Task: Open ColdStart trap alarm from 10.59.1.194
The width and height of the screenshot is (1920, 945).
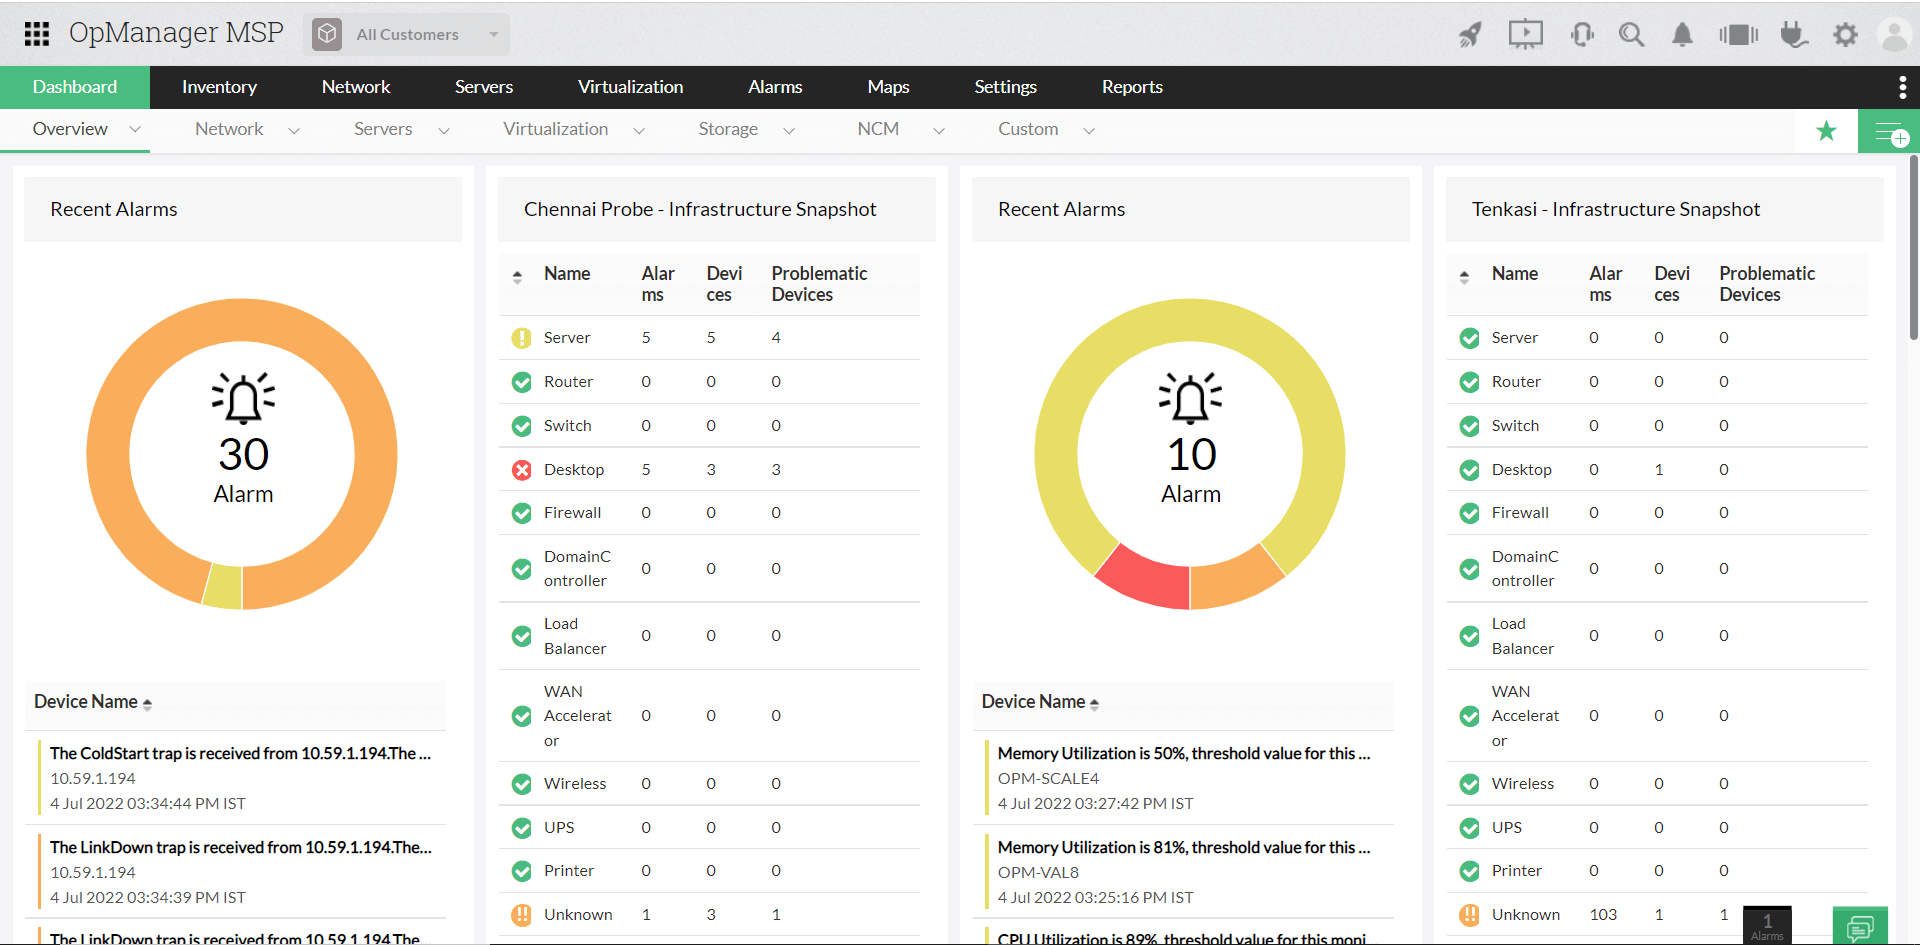Action: 240,754
